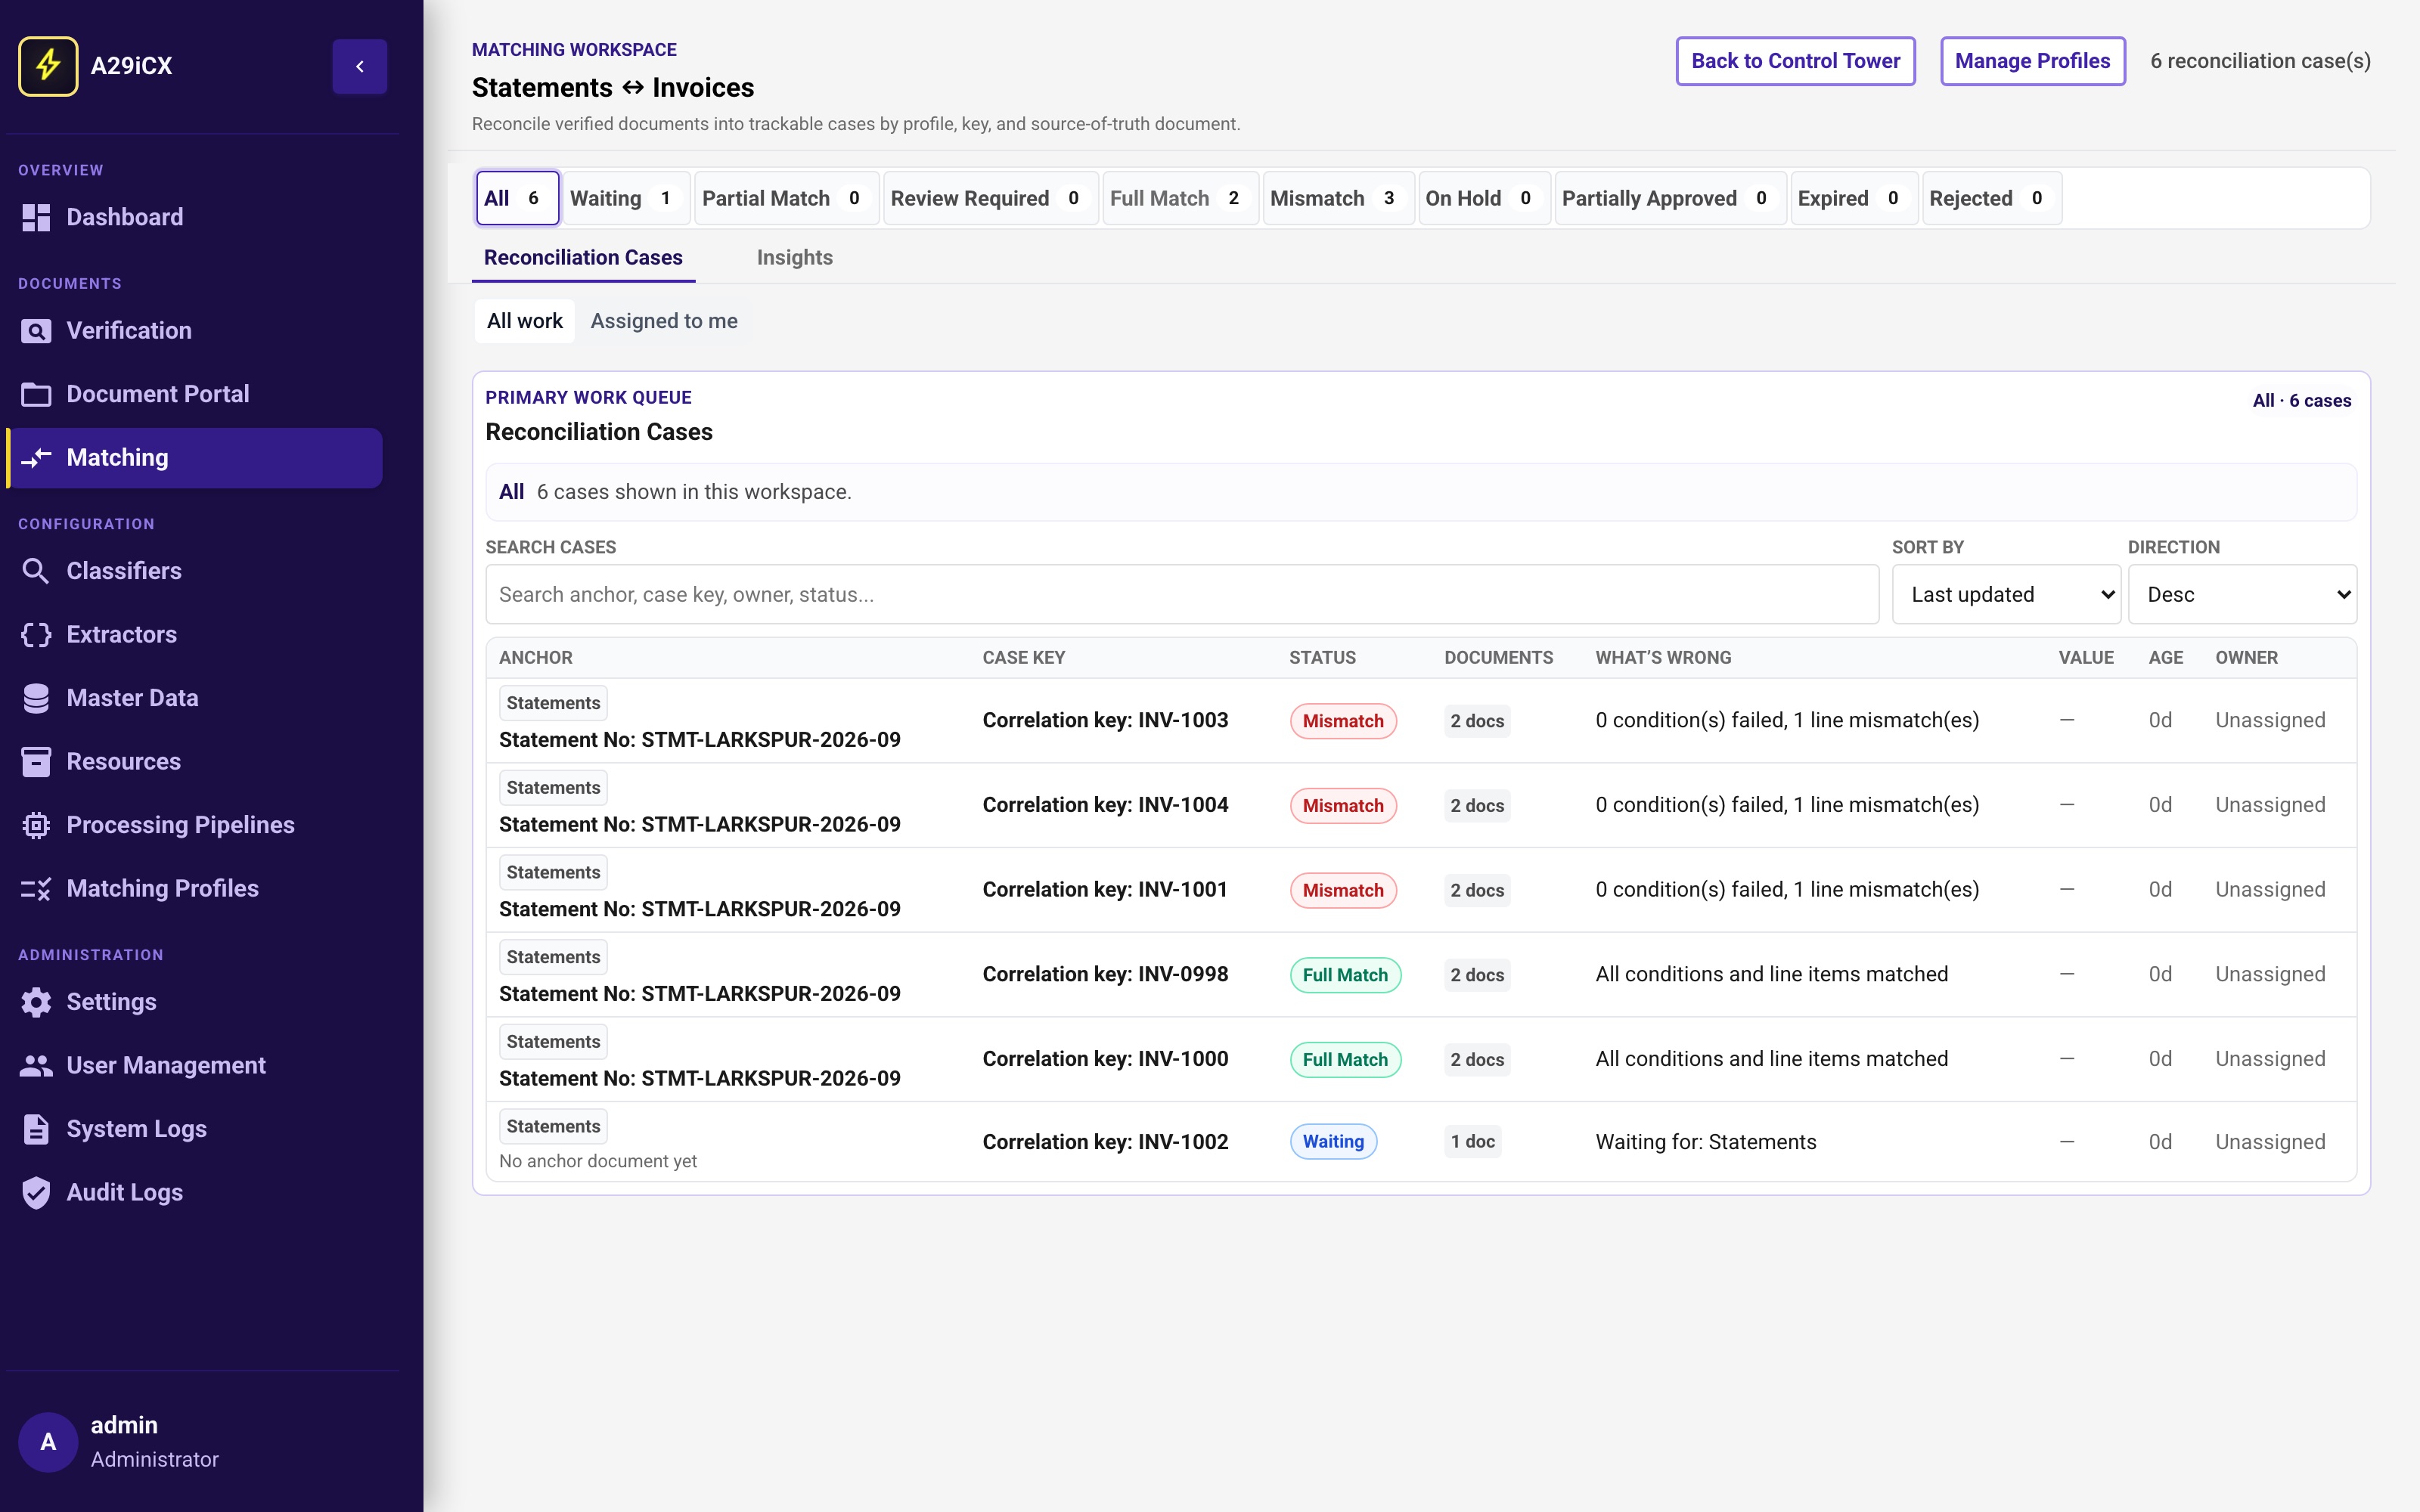Switch to Assigned to me view
Screen dimensions: 2420x1512
[x=664, y=321]
